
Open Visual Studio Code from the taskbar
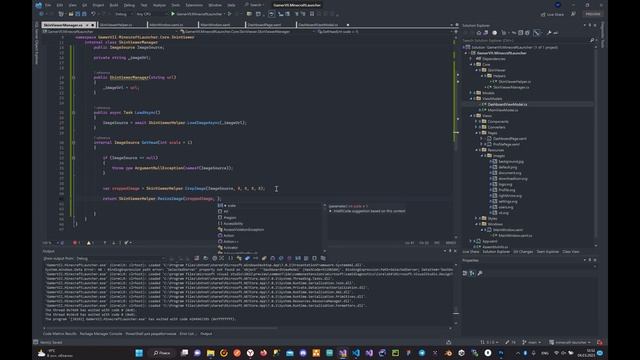(x=356, y=353)
